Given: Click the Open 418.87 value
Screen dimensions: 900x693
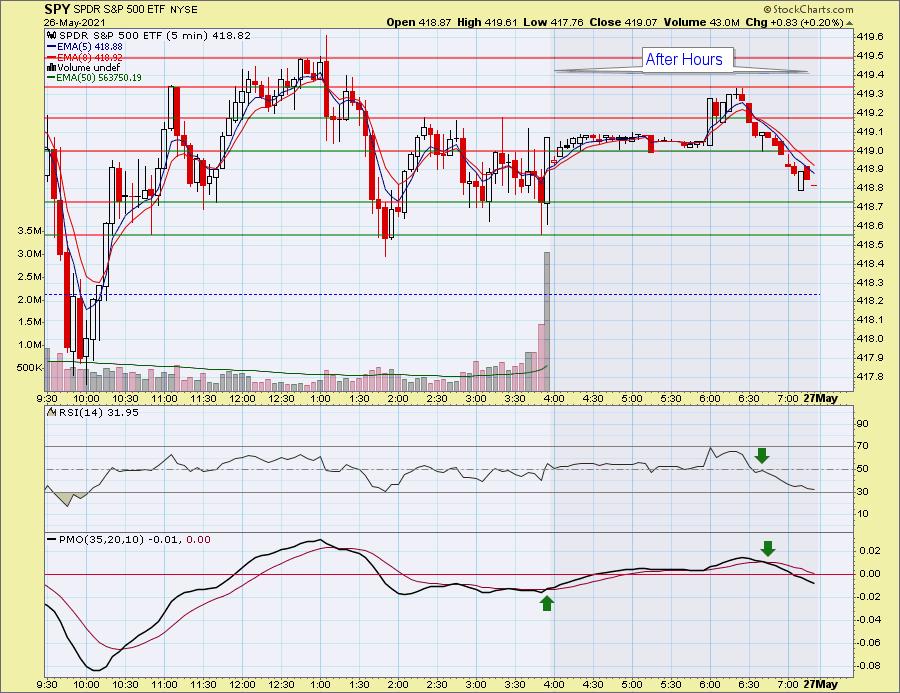Looking at the screenshot, I should [x=419, y=22].
